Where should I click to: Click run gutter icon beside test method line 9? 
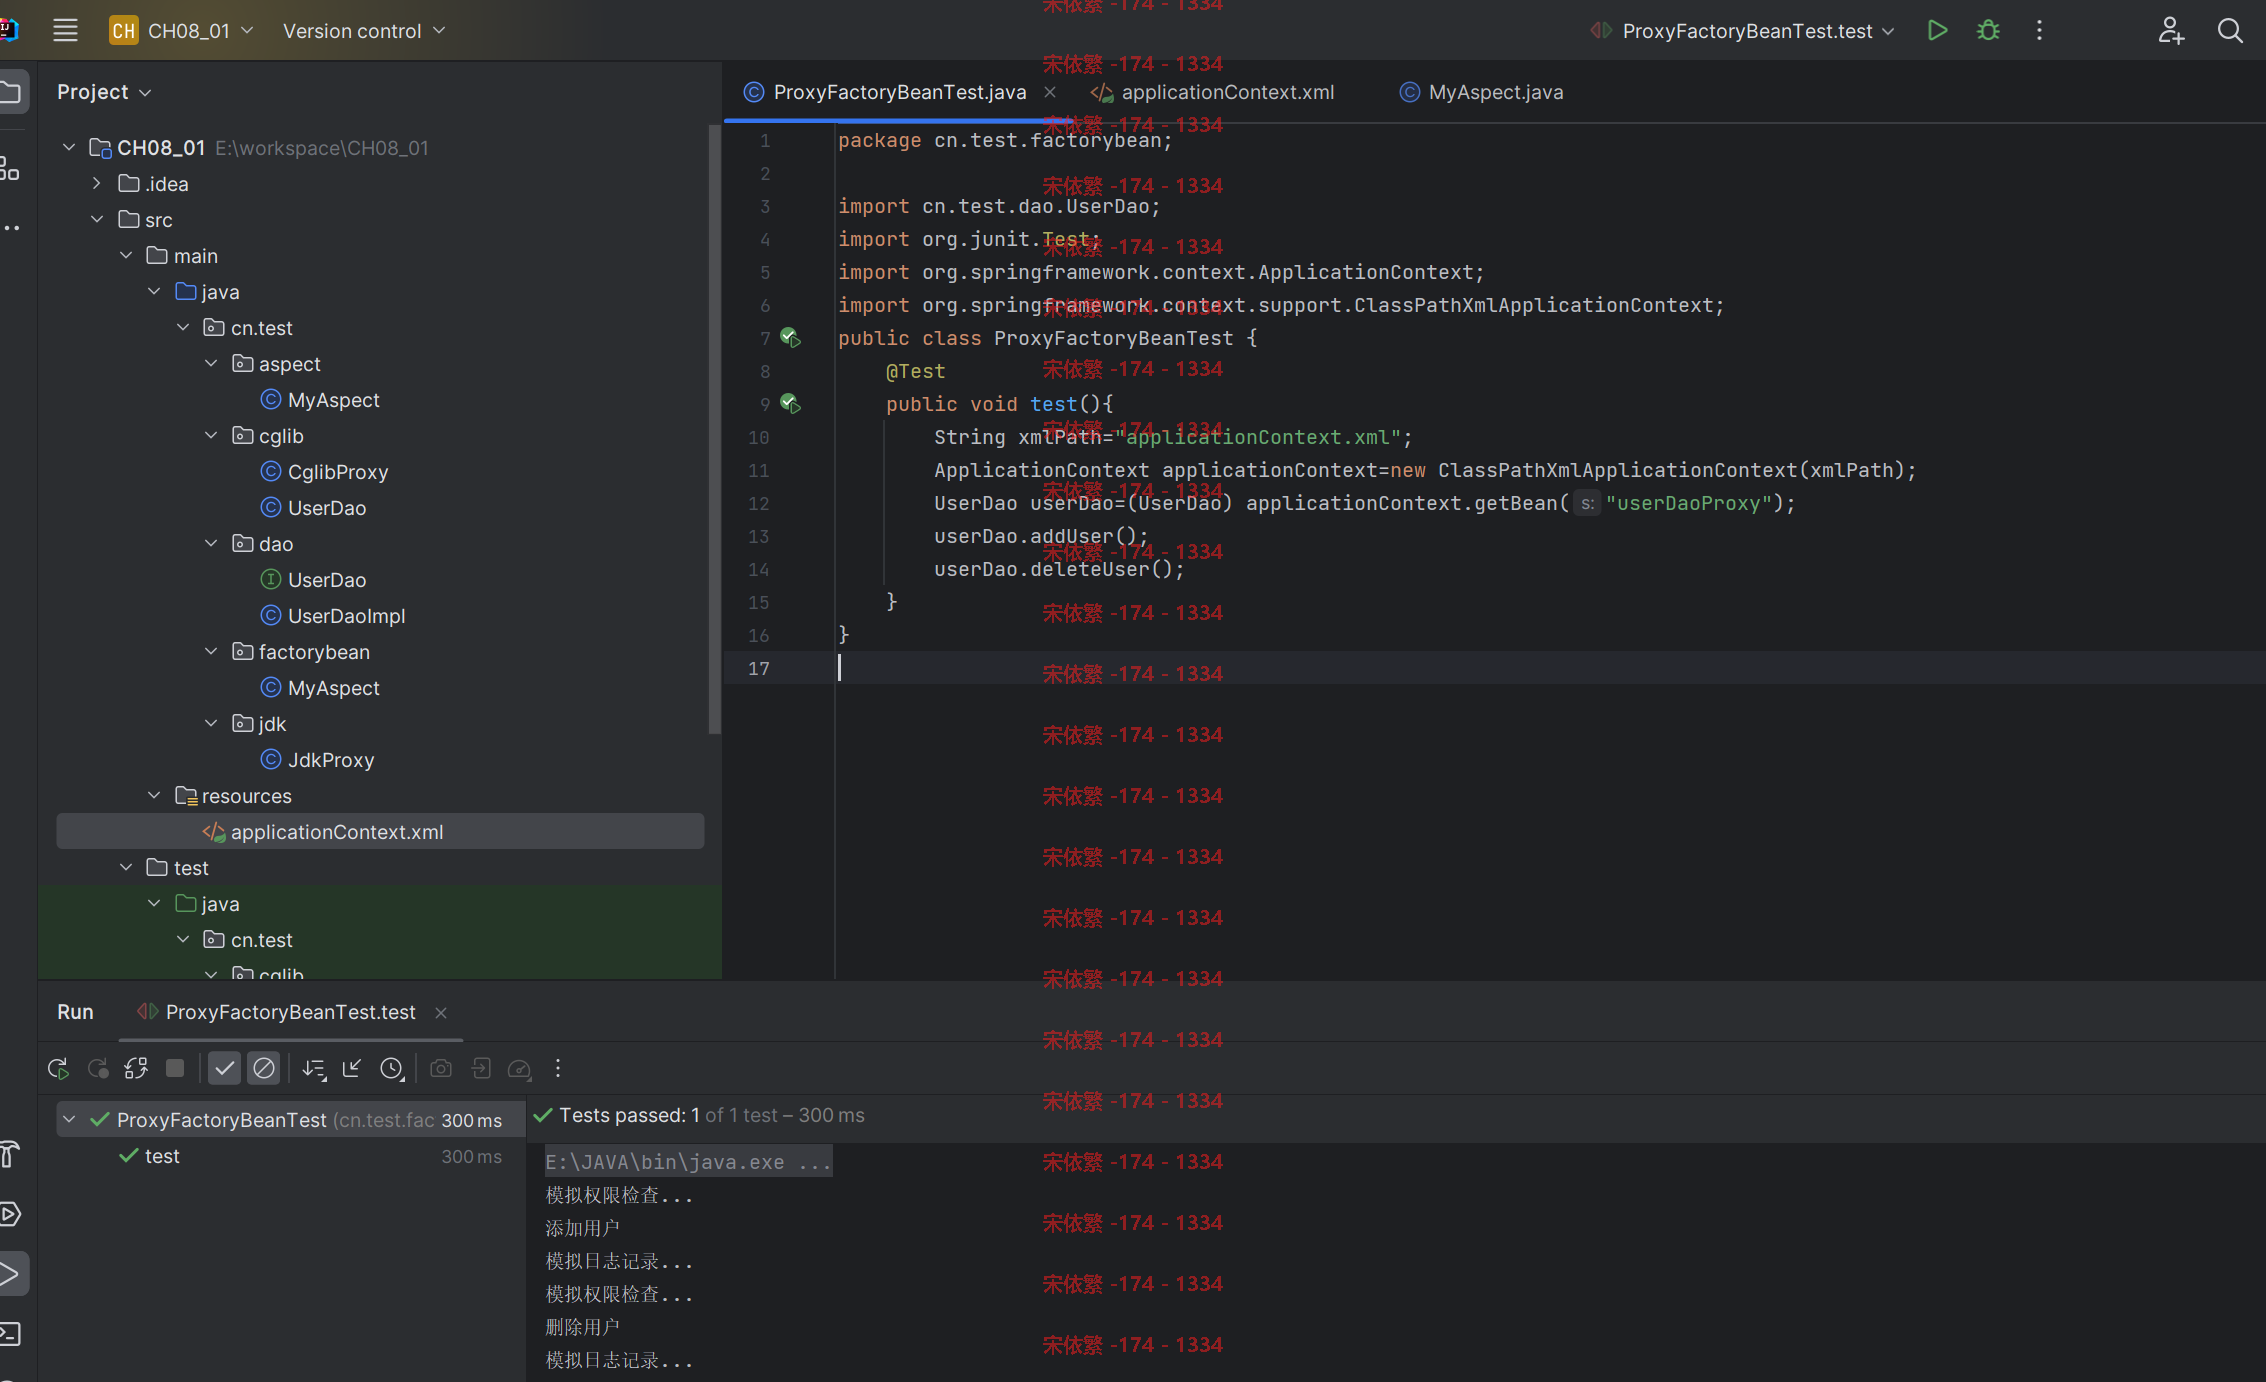(790, 404)
